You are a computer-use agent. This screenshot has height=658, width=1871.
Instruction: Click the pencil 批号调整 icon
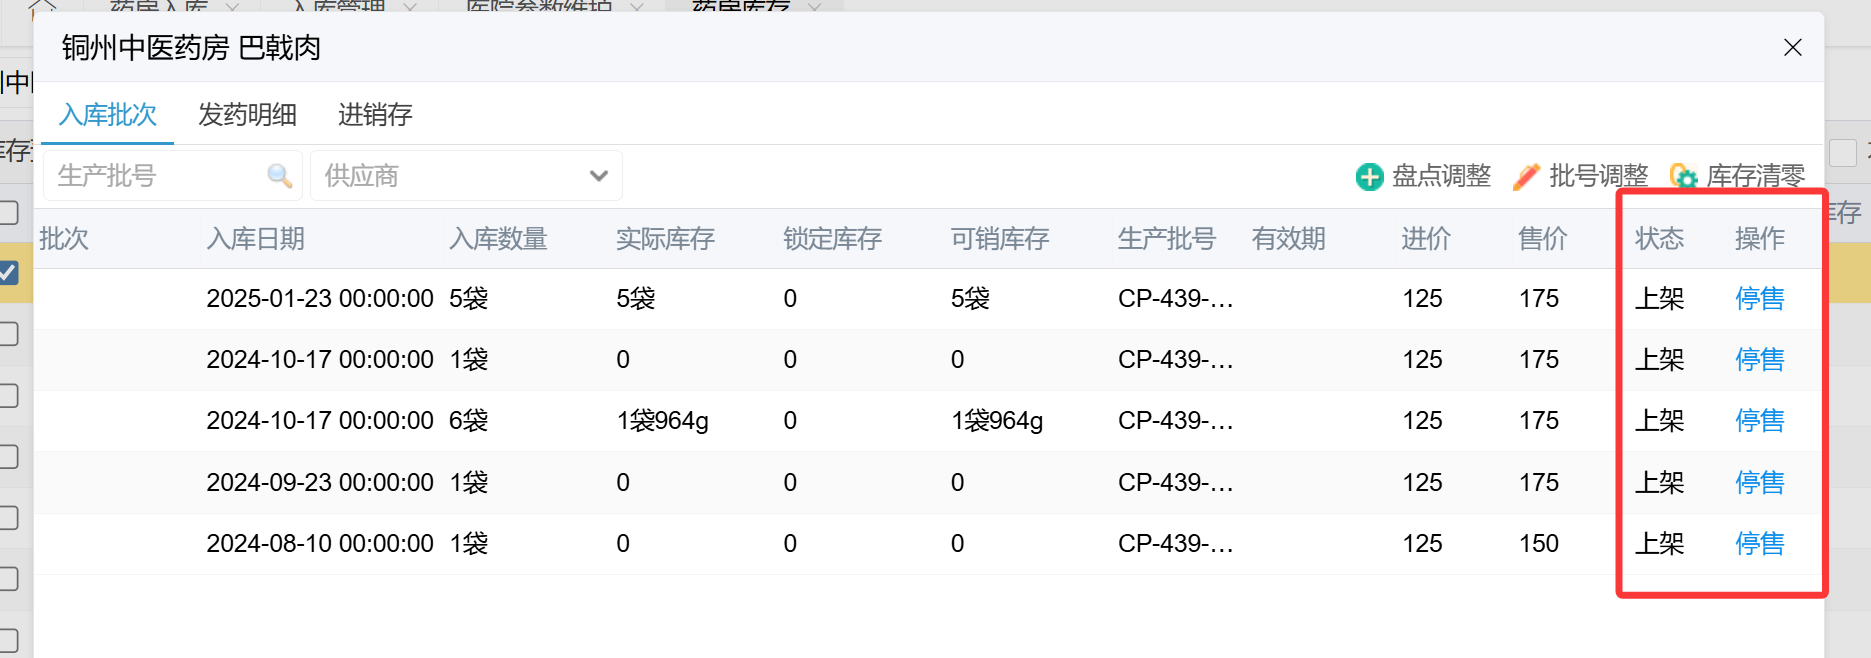point(1526,177)
